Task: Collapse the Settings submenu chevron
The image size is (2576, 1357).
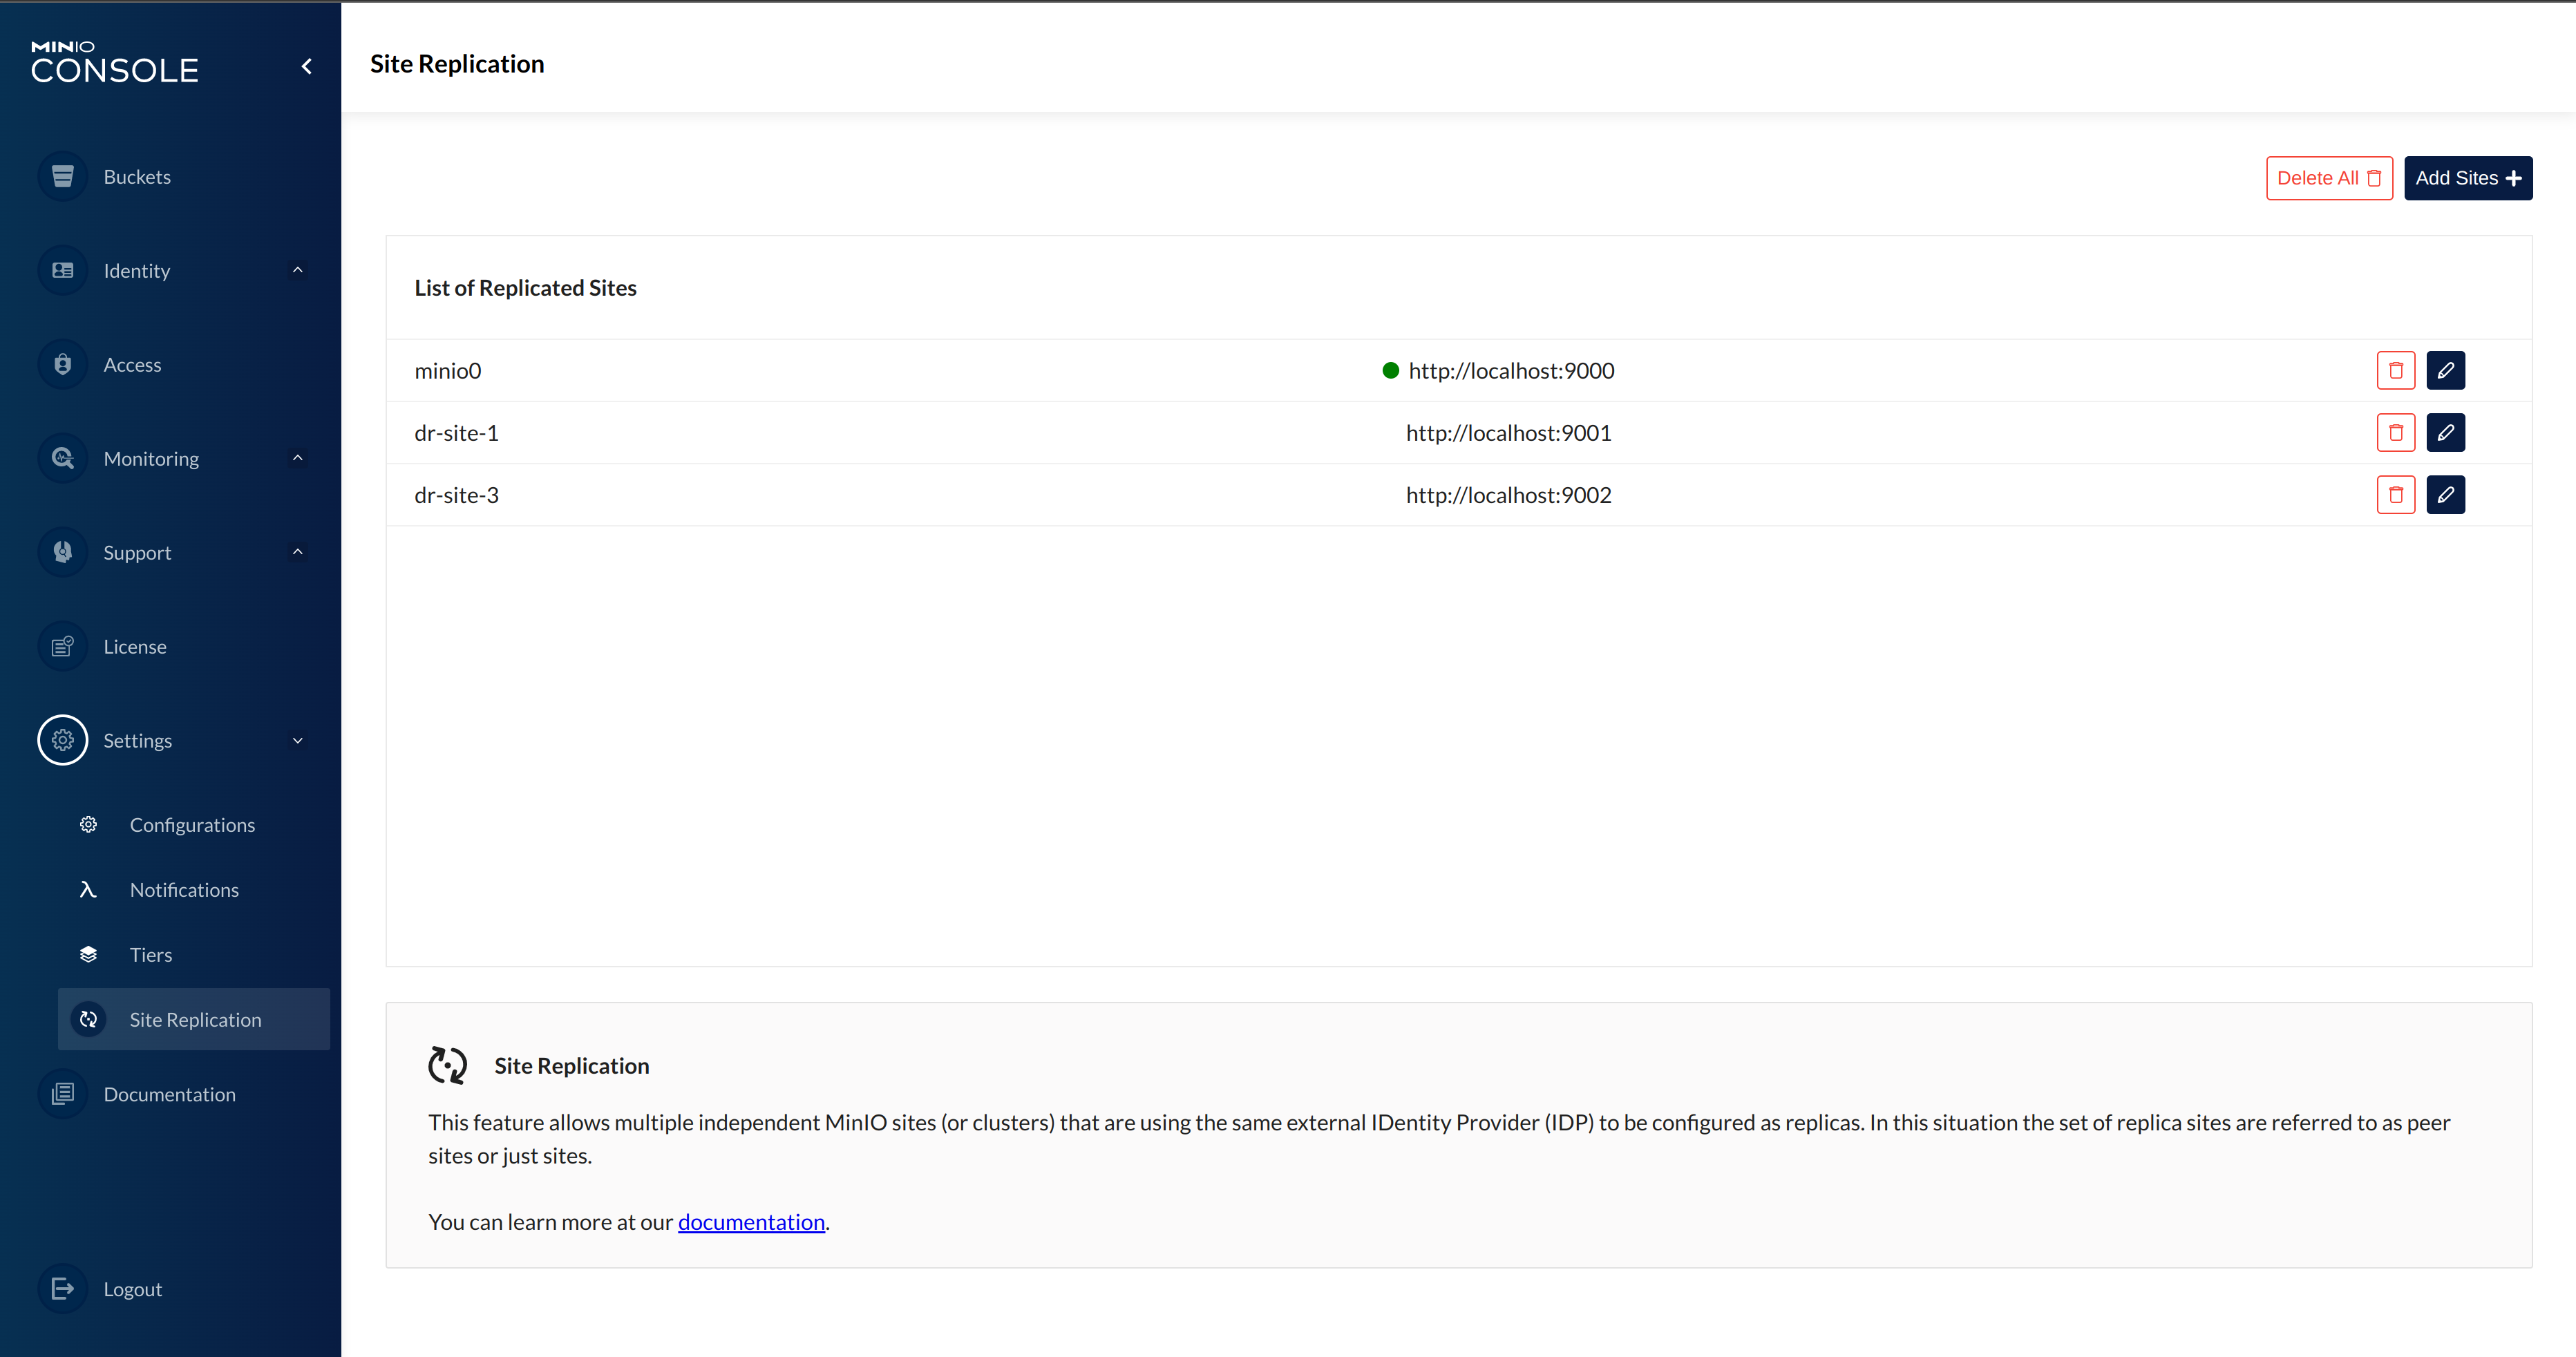Action: click(x=297, y=741)
